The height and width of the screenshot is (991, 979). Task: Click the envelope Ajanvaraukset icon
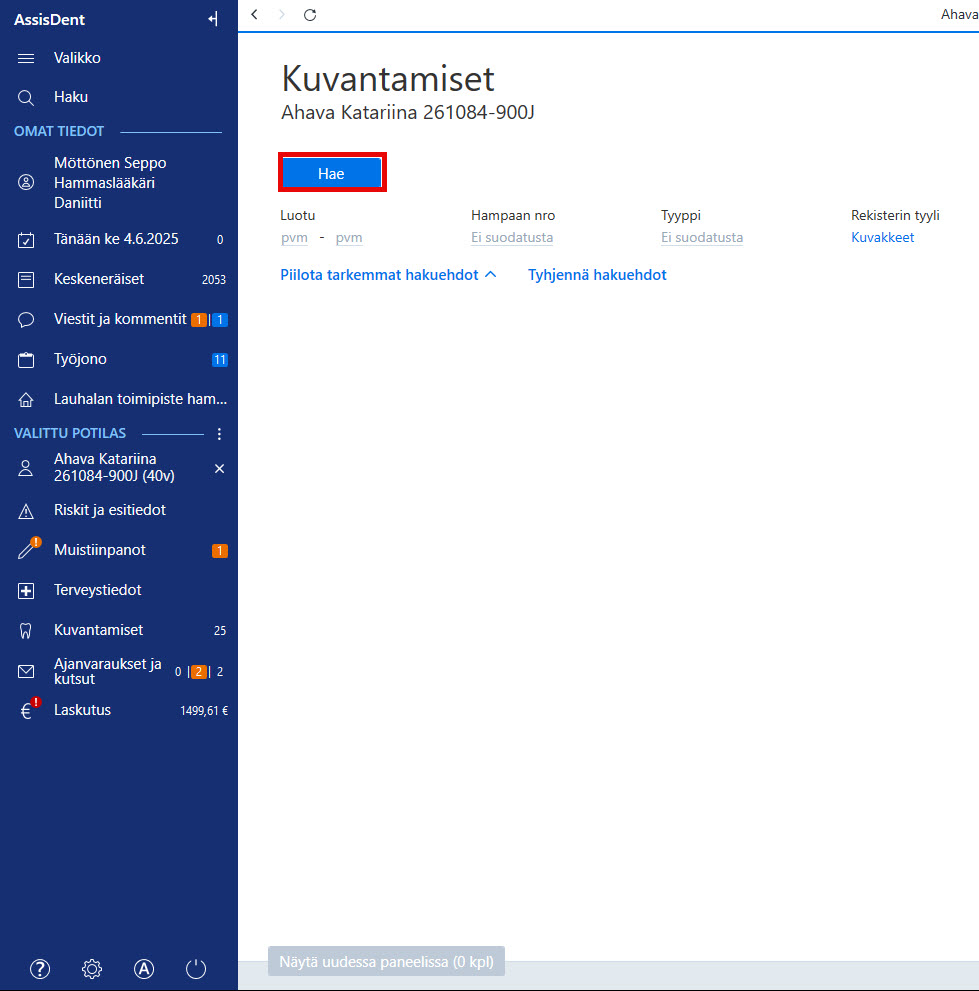click(26, 671)
